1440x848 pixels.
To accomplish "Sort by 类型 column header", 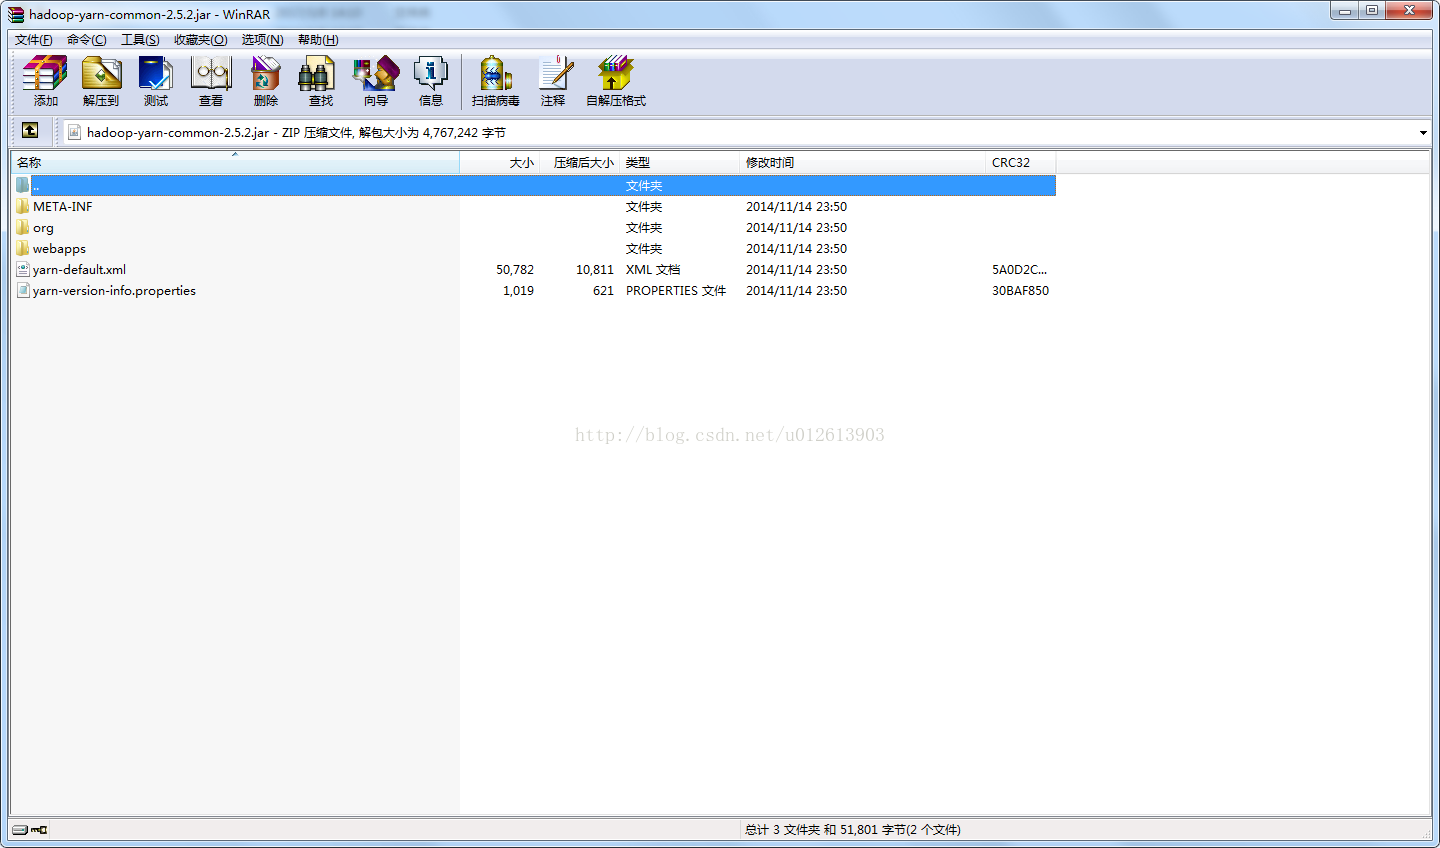I will pos(680,162).
